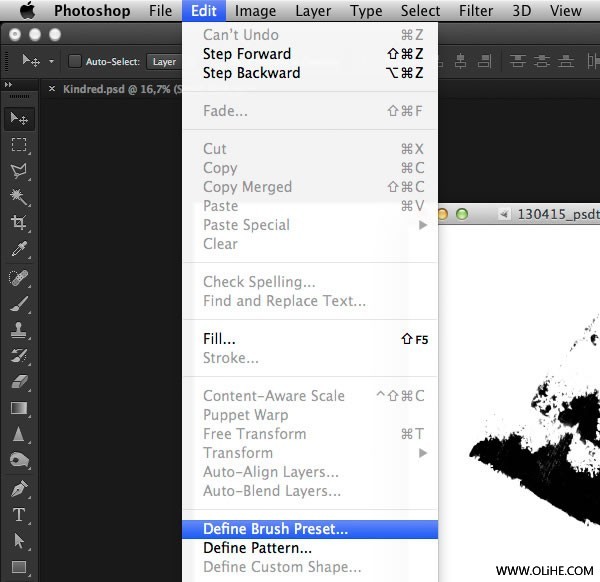Click align right edges icon
This screenshot has width=600, height=582.
coord(484,61)
